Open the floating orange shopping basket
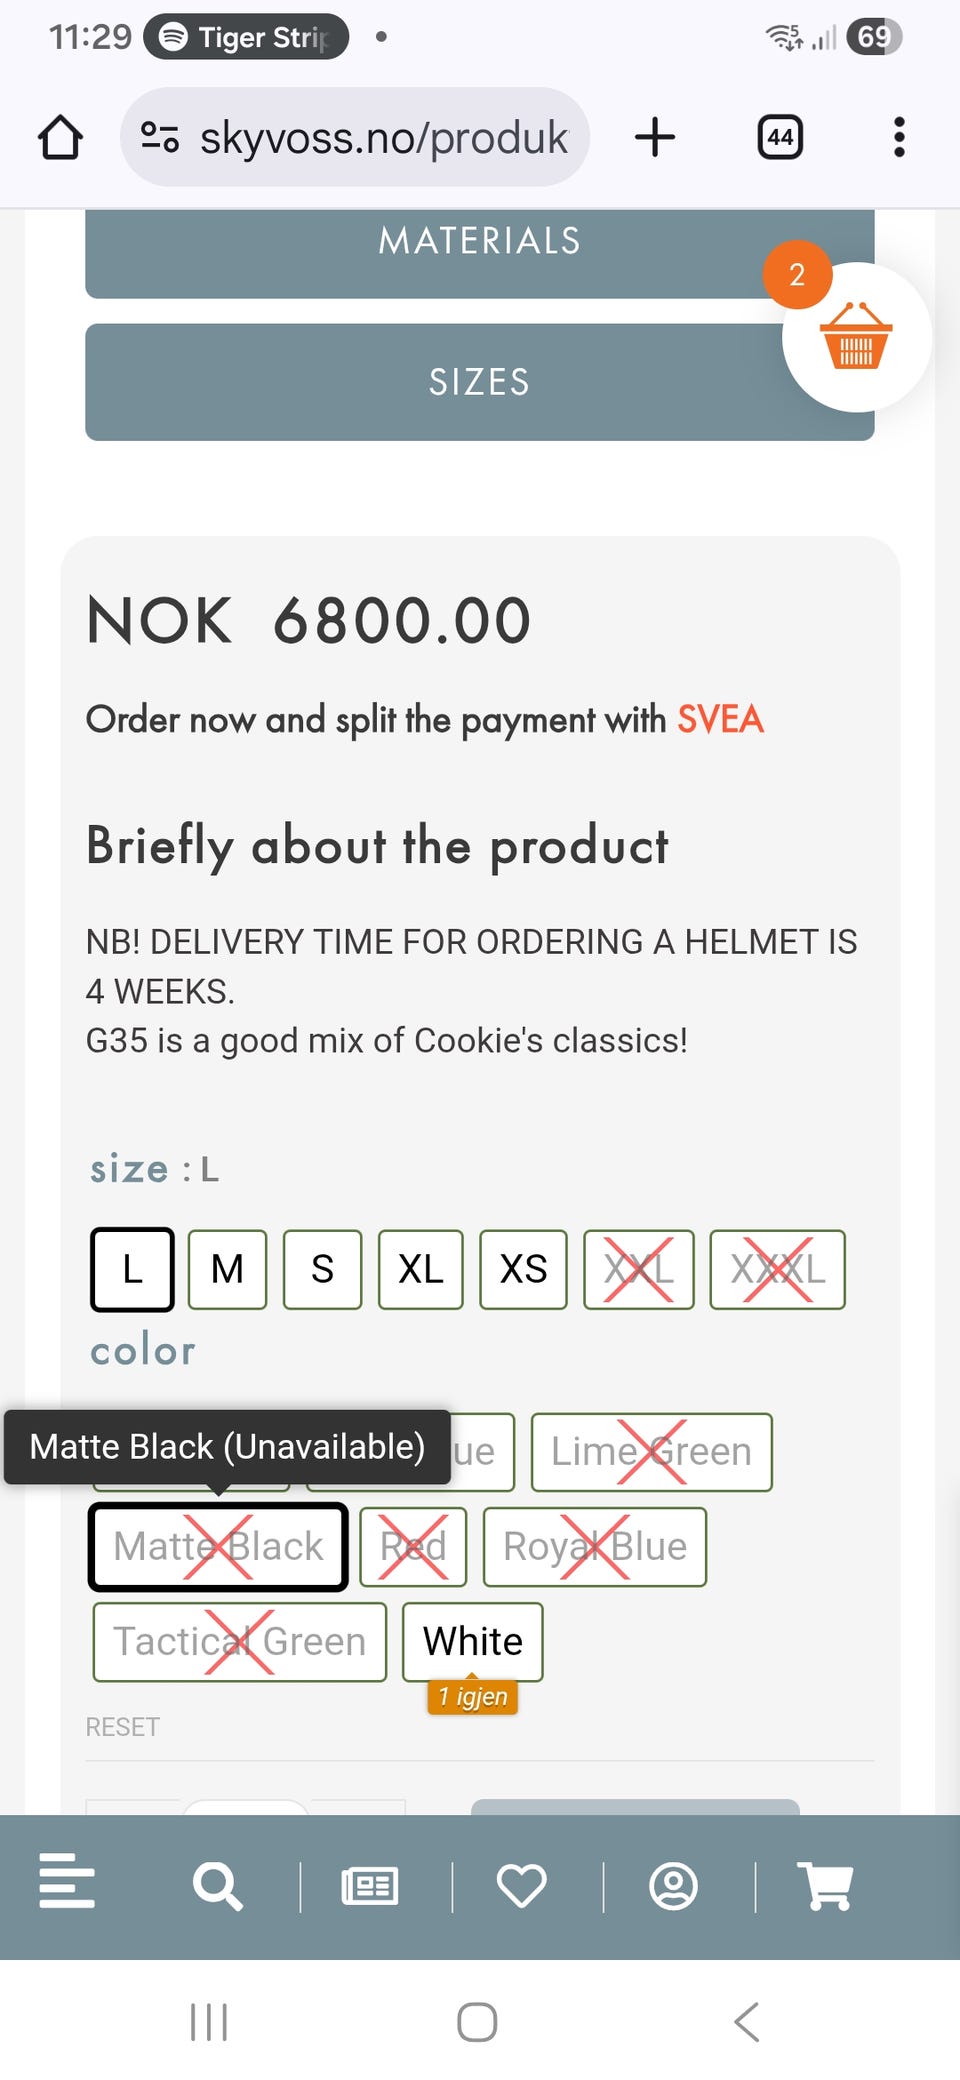Screen dimensions: 960x2080 856,338
